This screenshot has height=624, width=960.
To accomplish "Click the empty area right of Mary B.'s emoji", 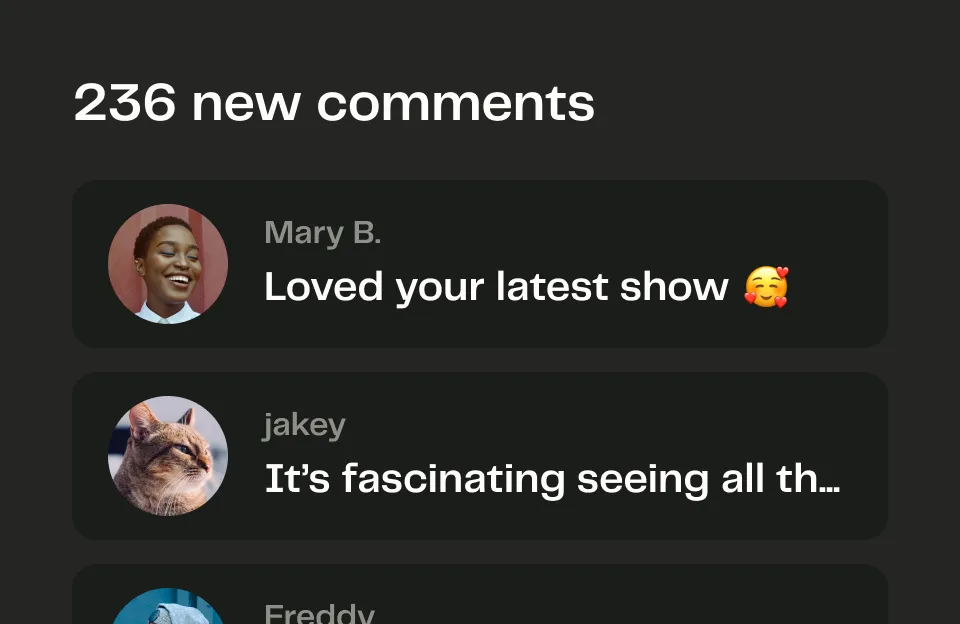I will pyautogui.click(x=836, y=287).
